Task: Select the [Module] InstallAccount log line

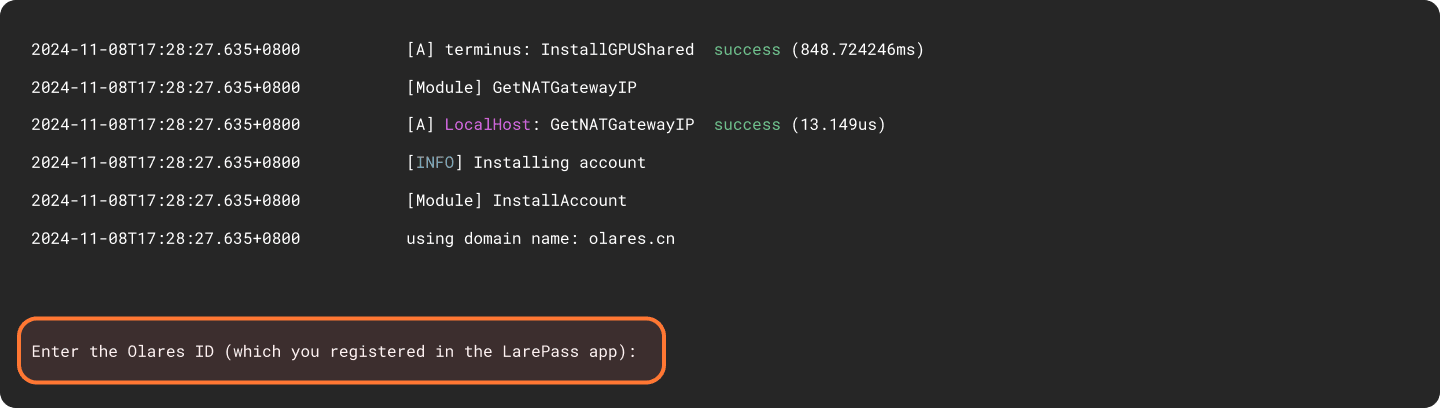Action: pyautogui.click(x=516, y=201)
